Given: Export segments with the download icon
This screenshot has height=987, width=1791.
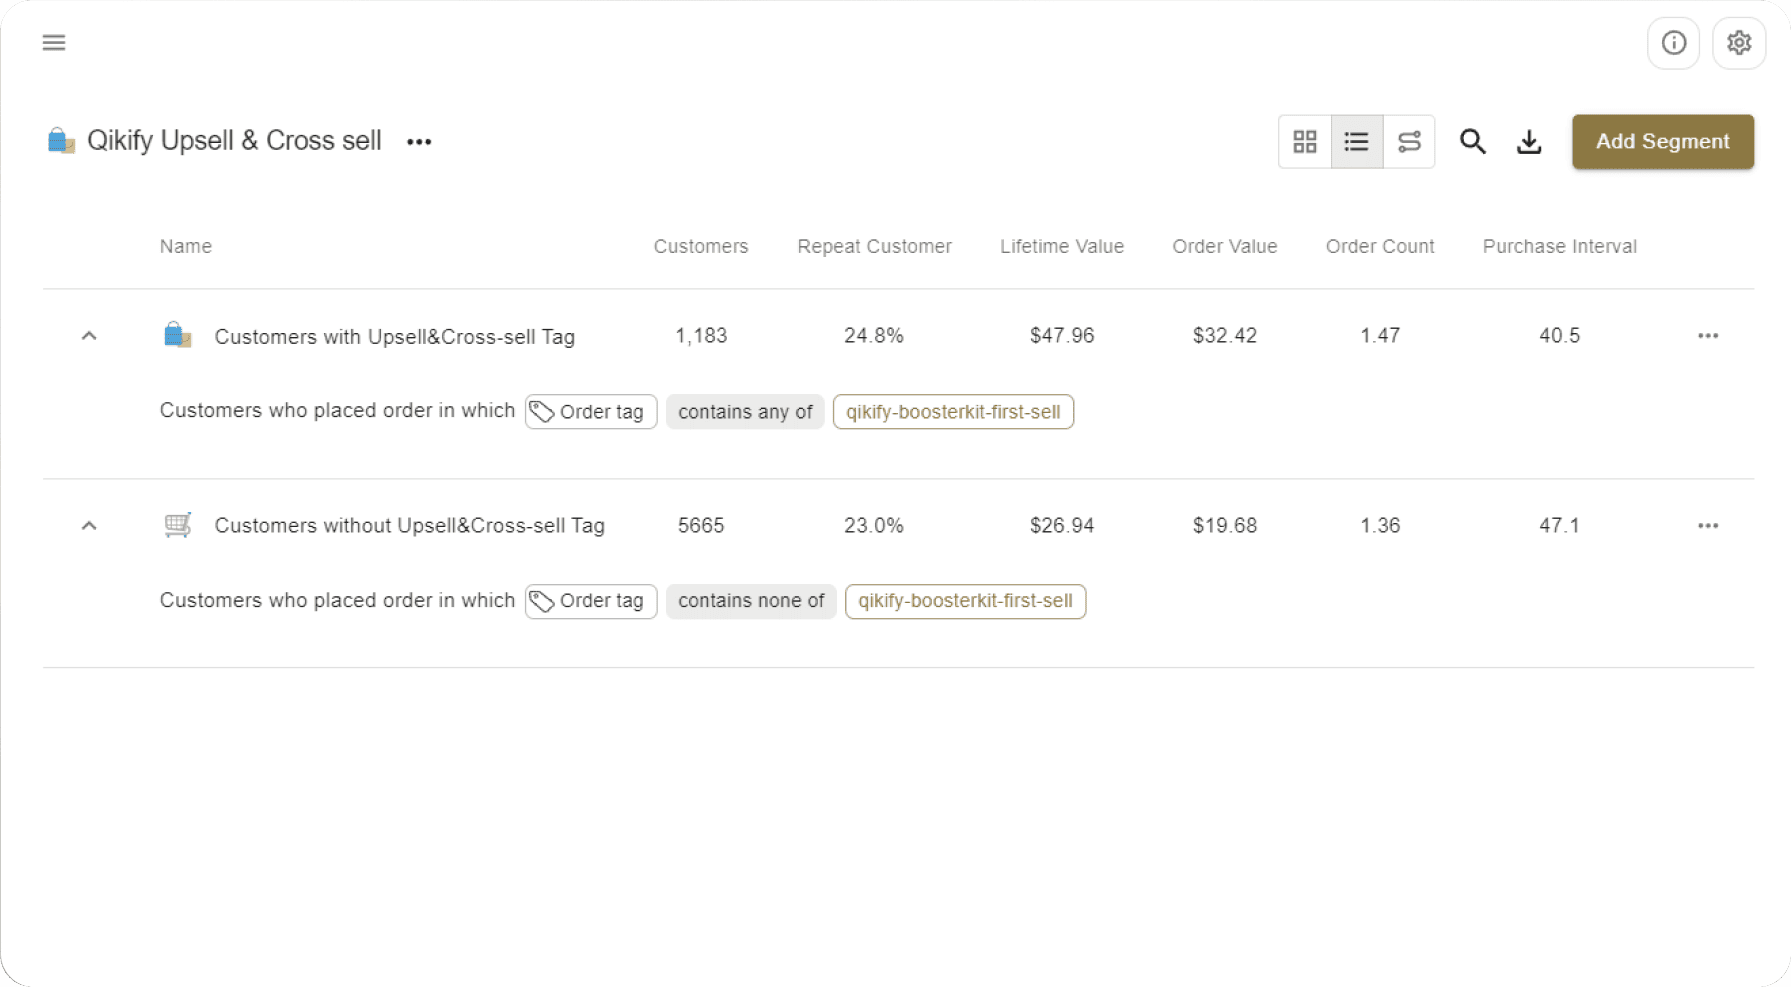Looking at the screenshot, I should 1529,141.
